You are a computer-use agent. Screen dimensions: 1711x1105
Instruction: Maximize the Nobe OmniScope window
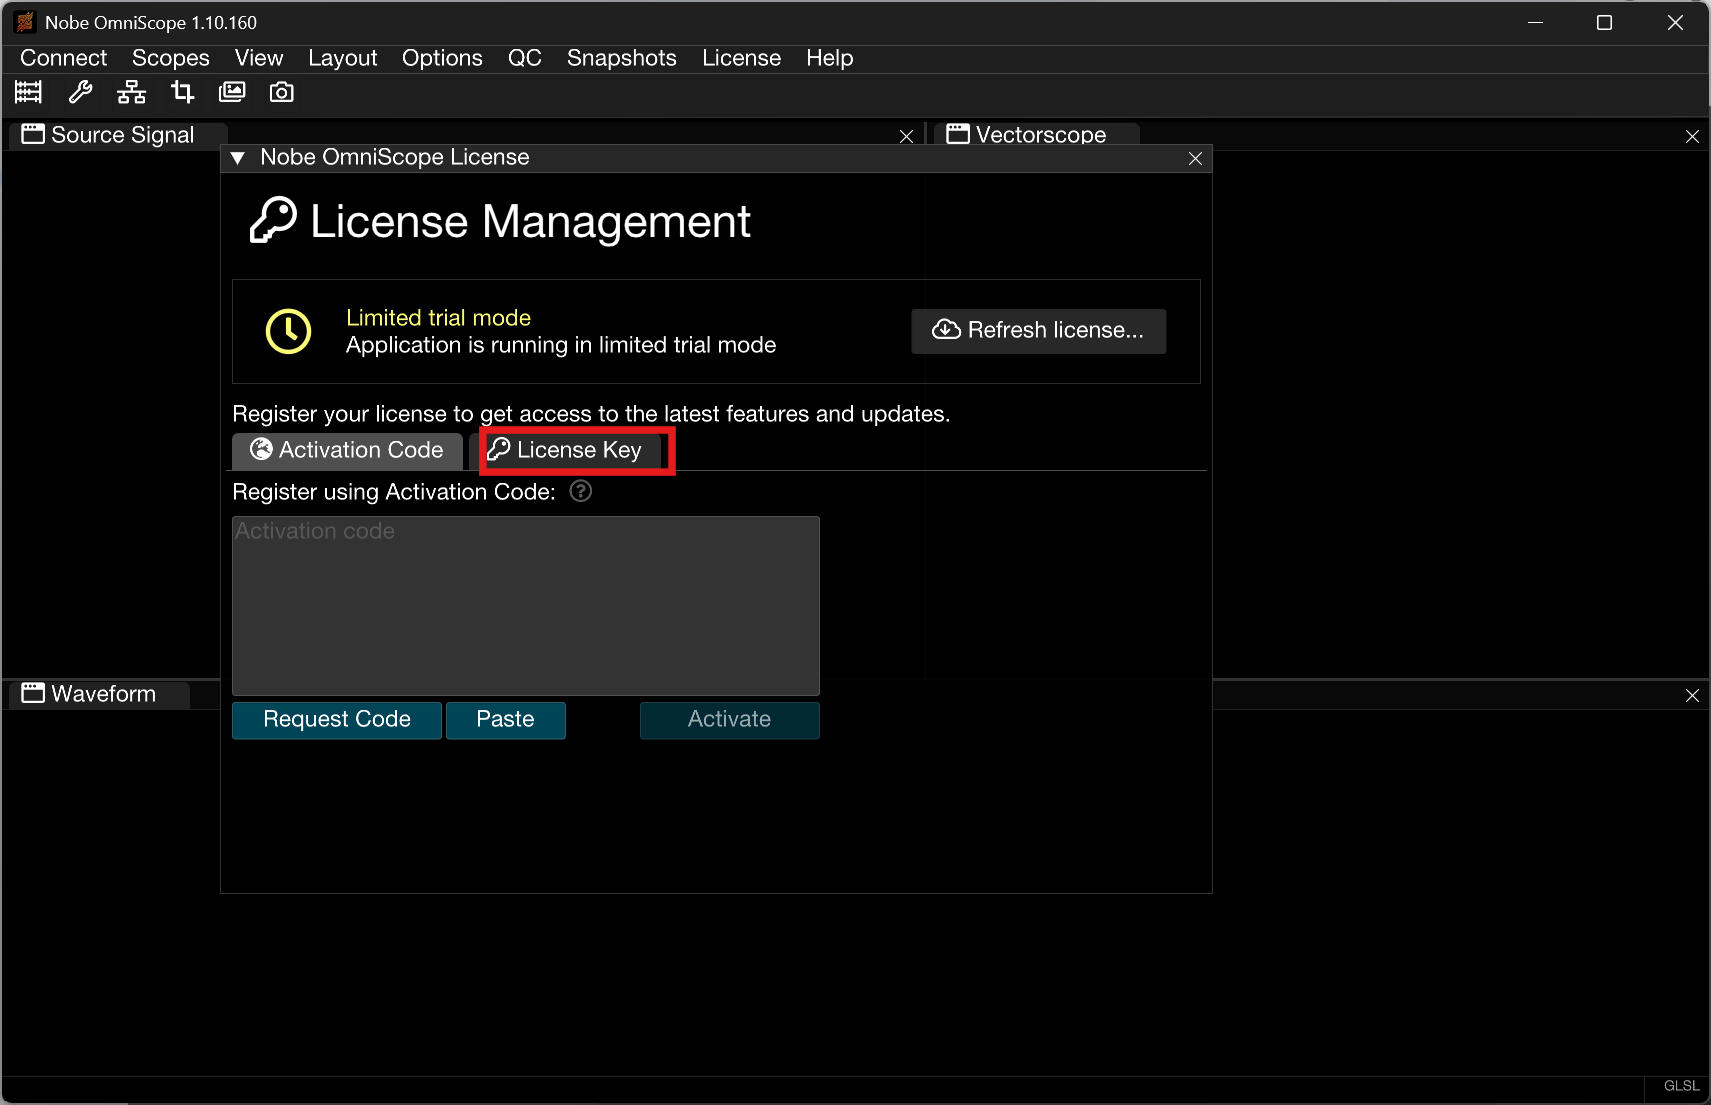pos(1604,22)
